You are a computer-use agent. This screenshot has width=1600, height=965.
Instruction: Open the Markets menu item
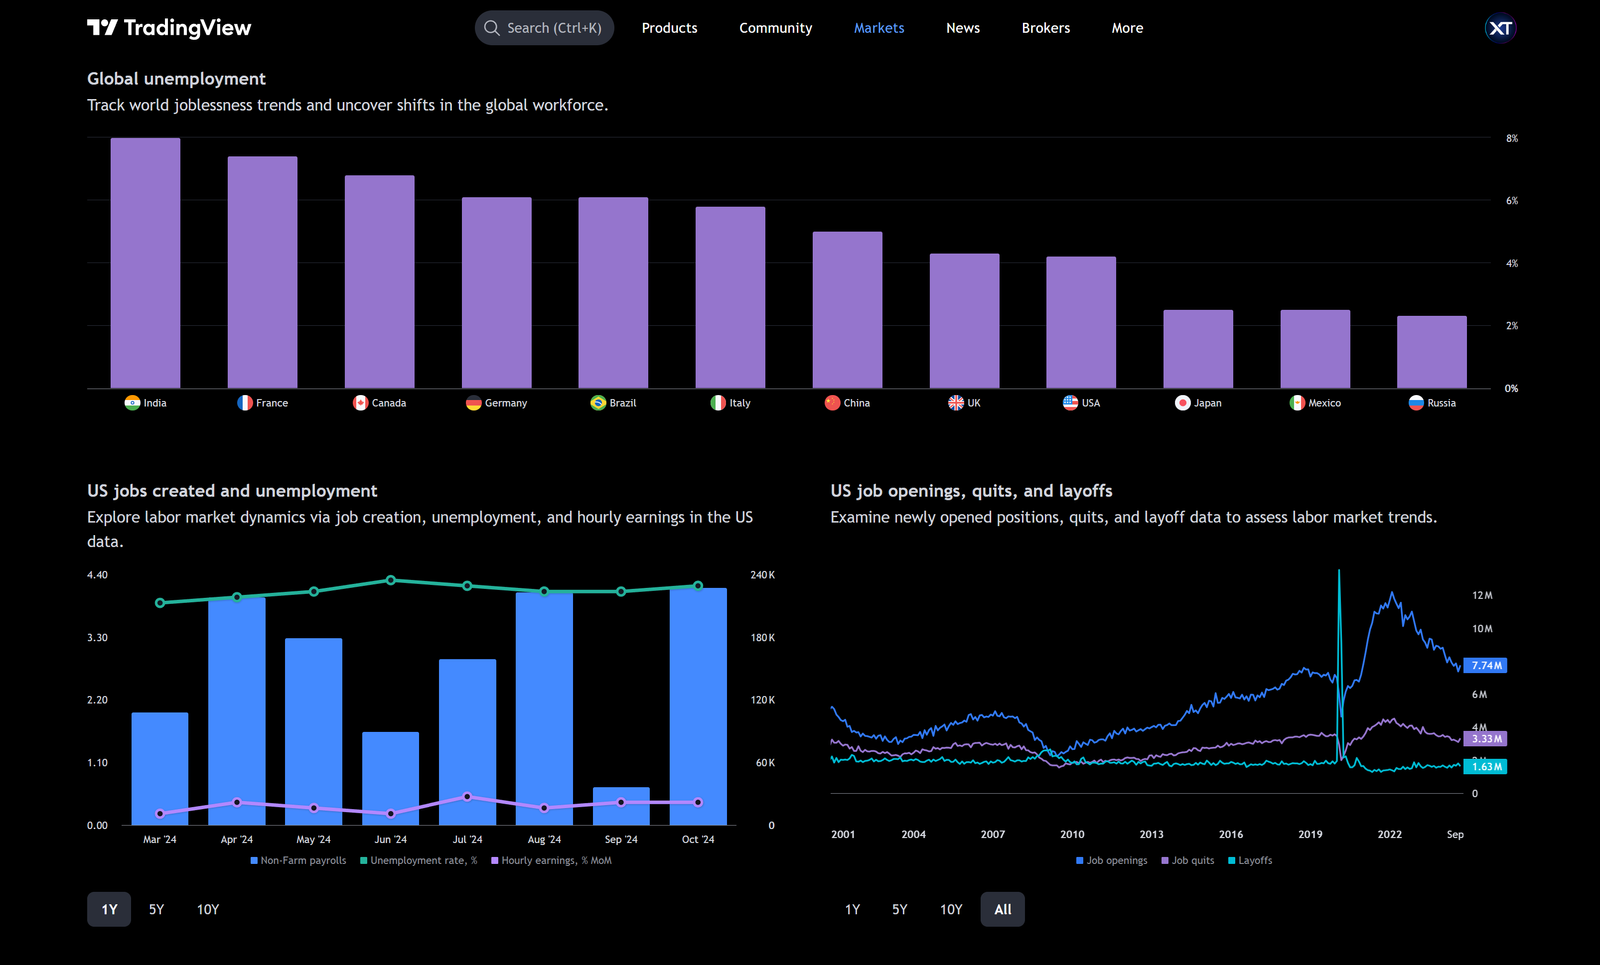pyautogui.click(x=879, y=27)
